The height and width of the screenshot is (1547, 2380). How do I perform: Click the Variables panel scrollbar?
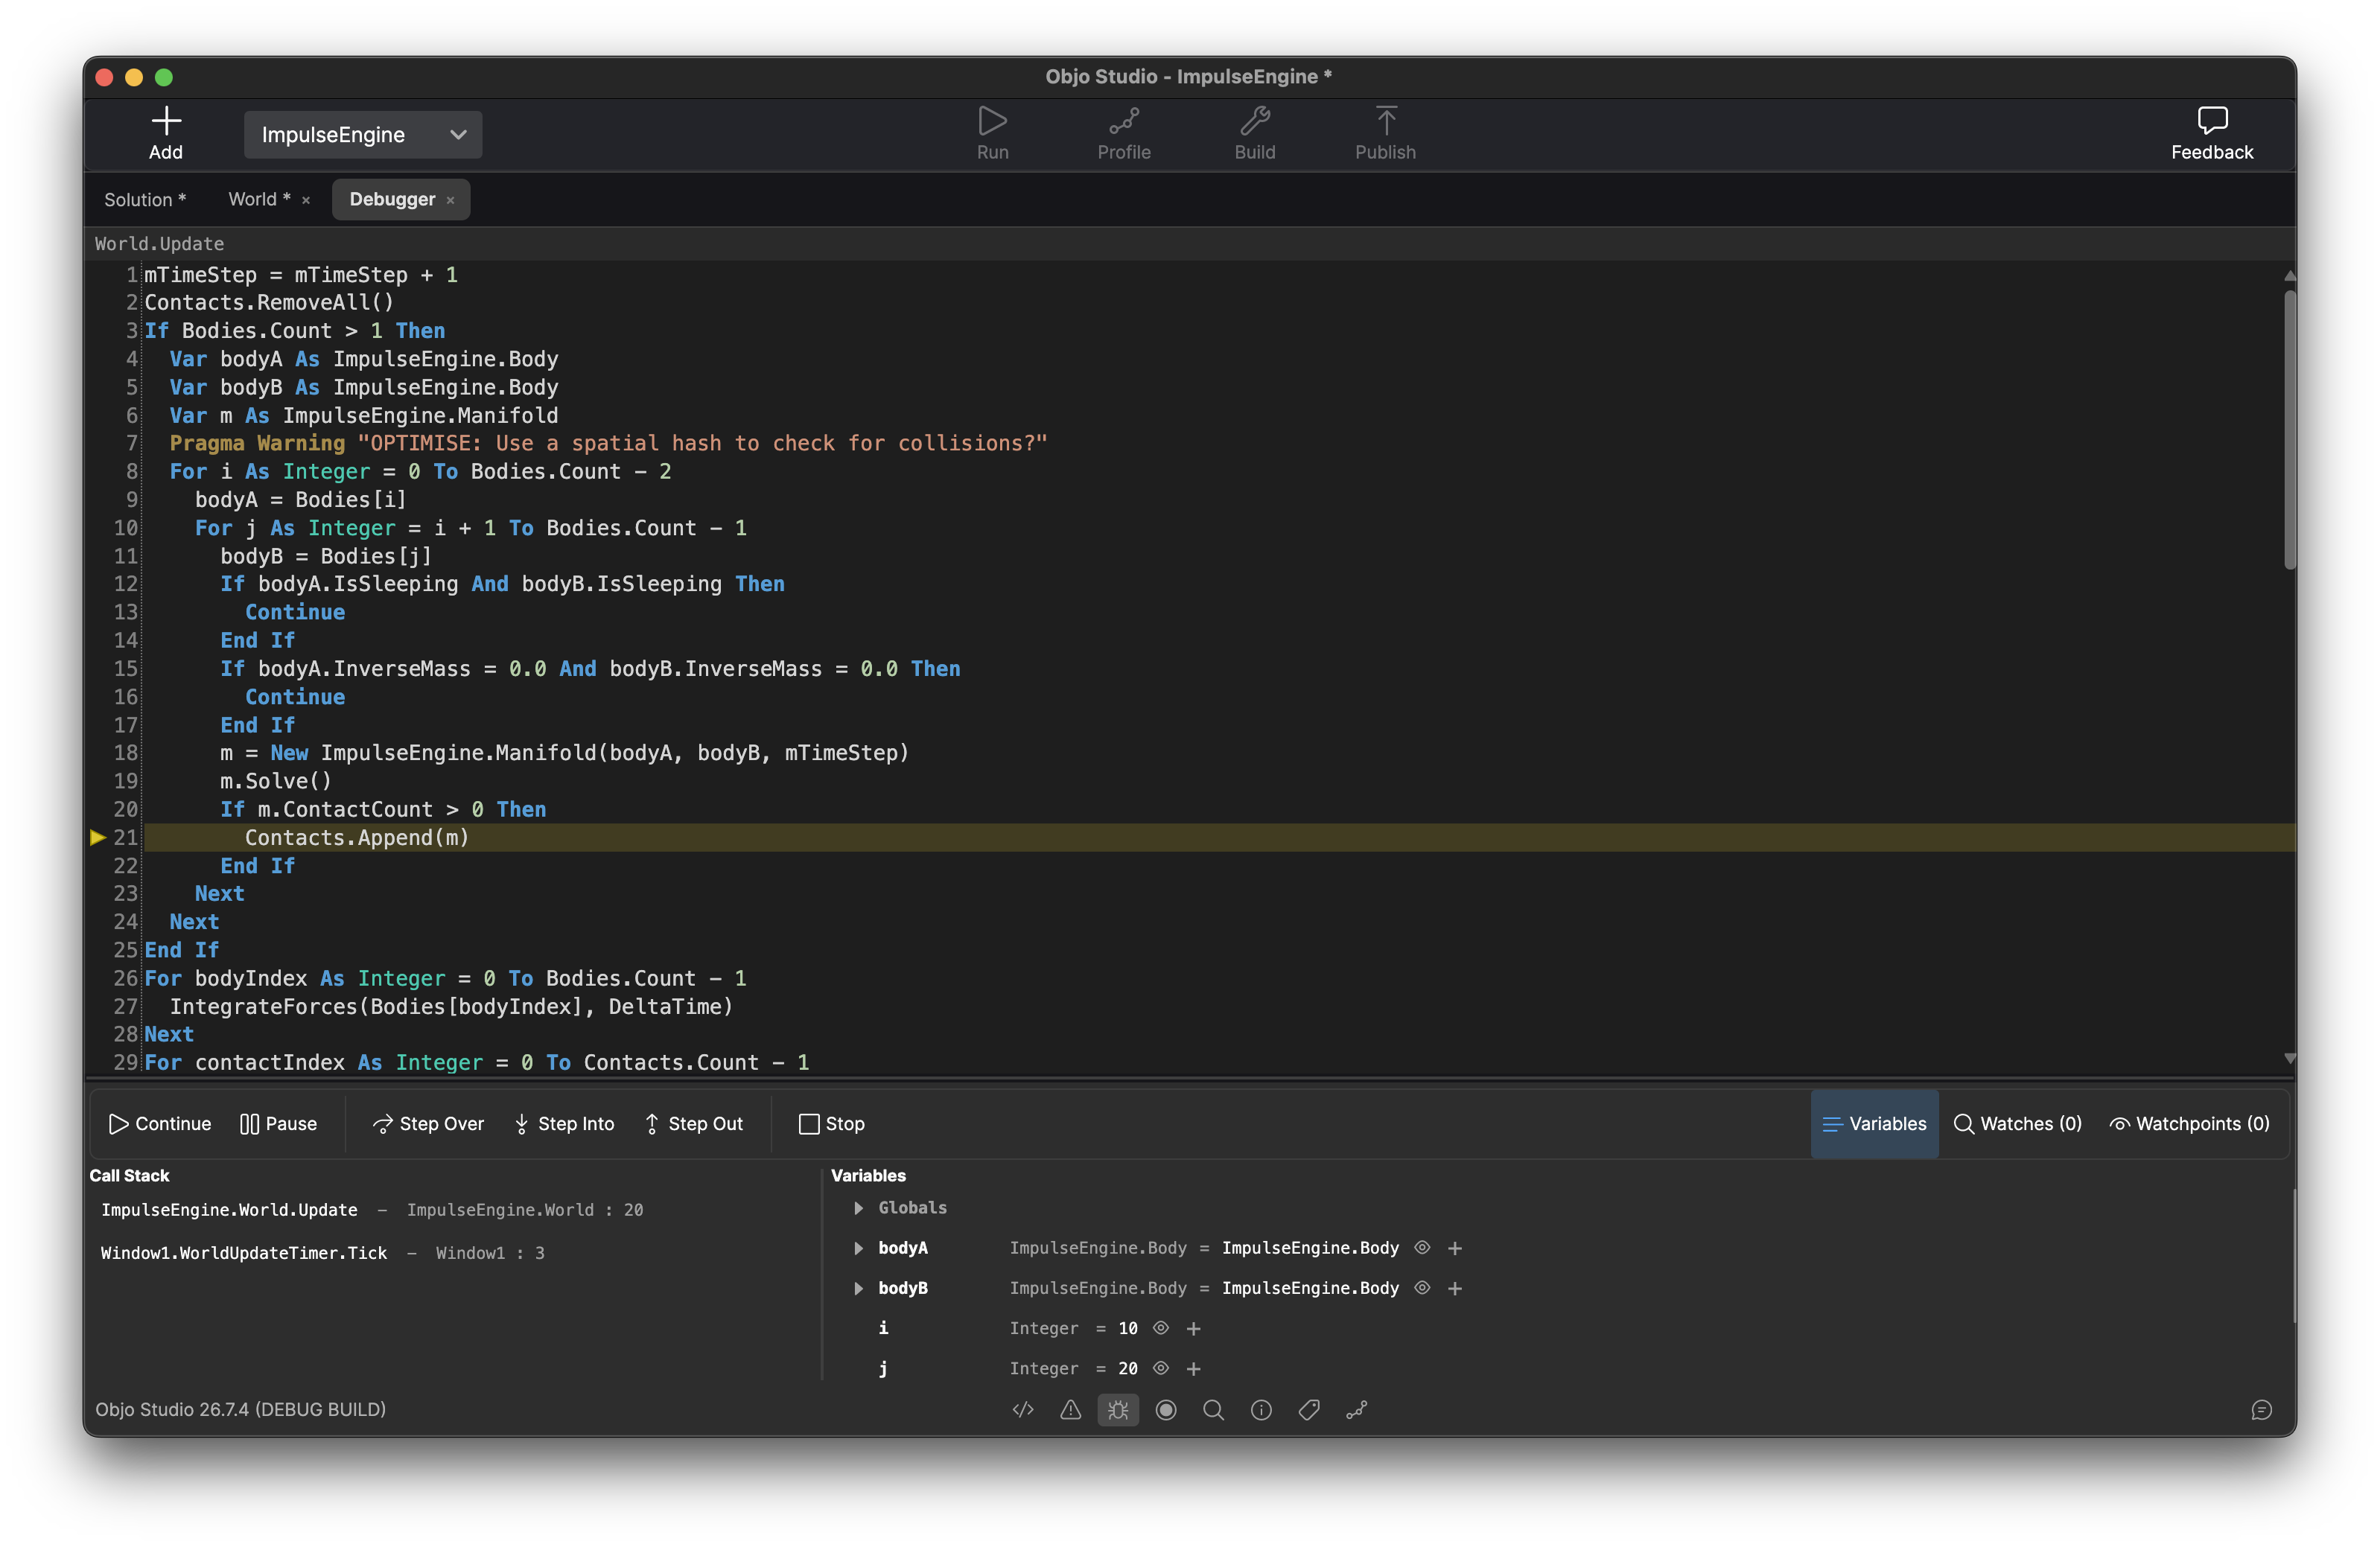(x=2293, y=1256)
